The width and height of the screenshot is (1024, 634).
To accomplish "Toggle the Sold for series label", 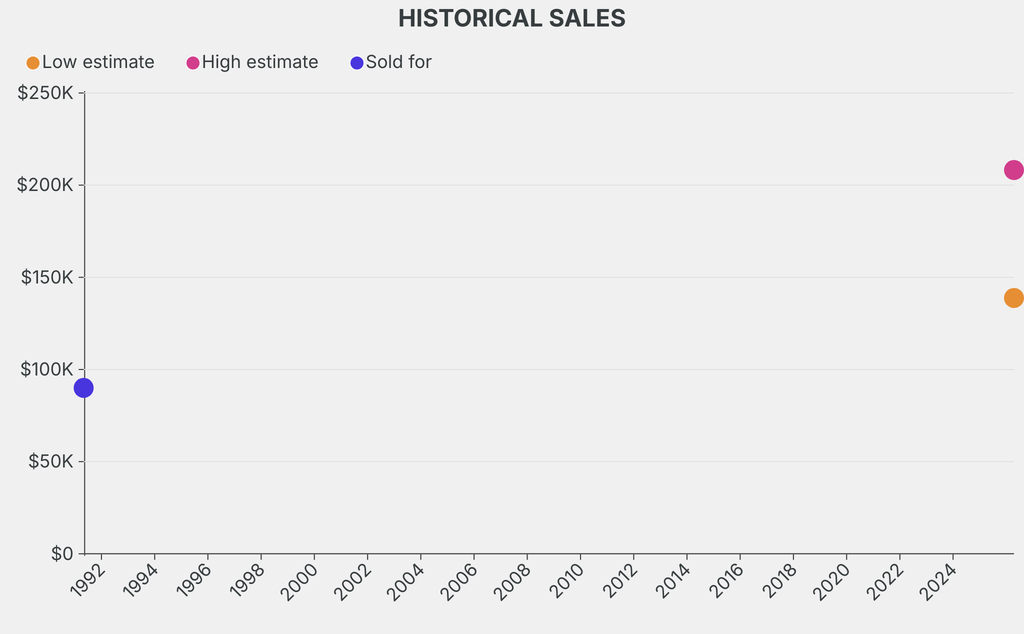I will [398, 62].
